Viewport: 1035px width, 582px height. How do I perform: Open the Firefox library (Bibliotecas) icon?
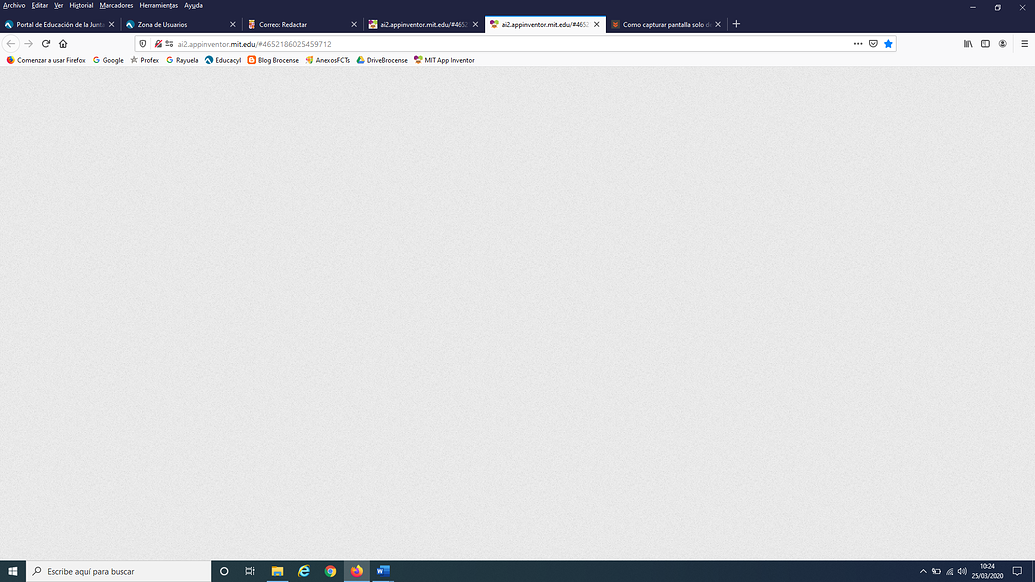click(x=966, y=43)
